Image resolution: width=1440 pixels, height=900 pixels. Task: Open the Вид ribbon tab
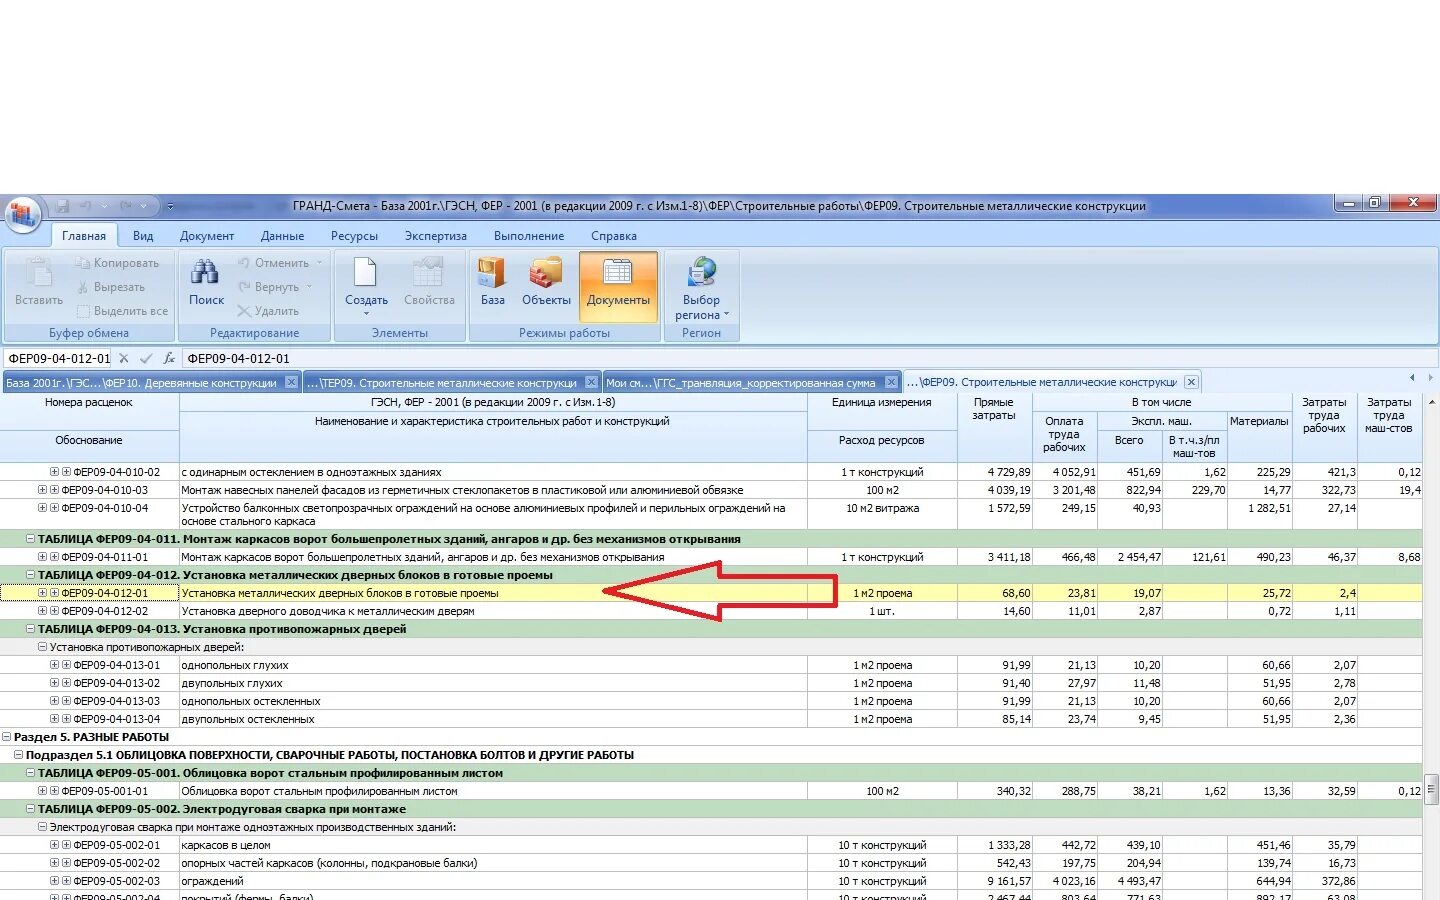pyautogui.click(x=143, y=236)
